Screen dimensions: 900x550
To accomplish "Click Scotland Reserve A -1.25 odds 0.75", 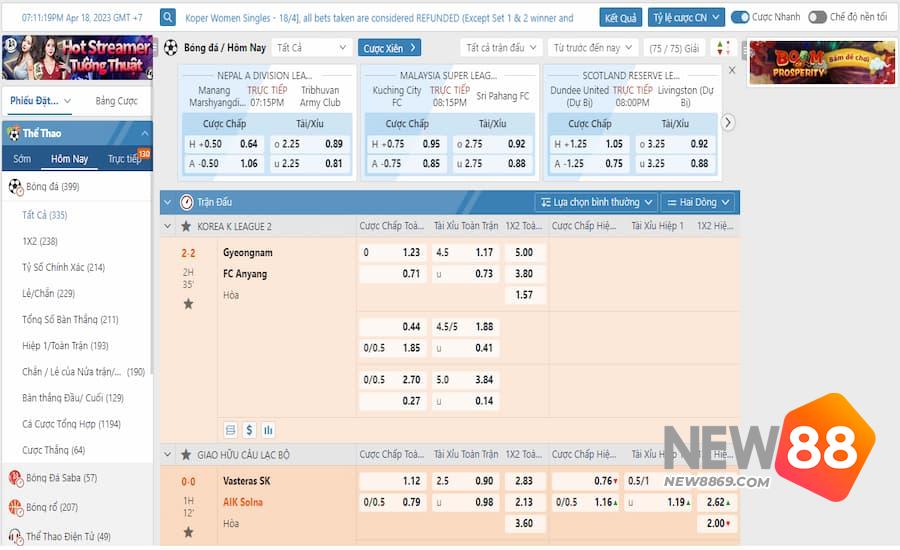I will pyautogui.click(x=589, y=163).
